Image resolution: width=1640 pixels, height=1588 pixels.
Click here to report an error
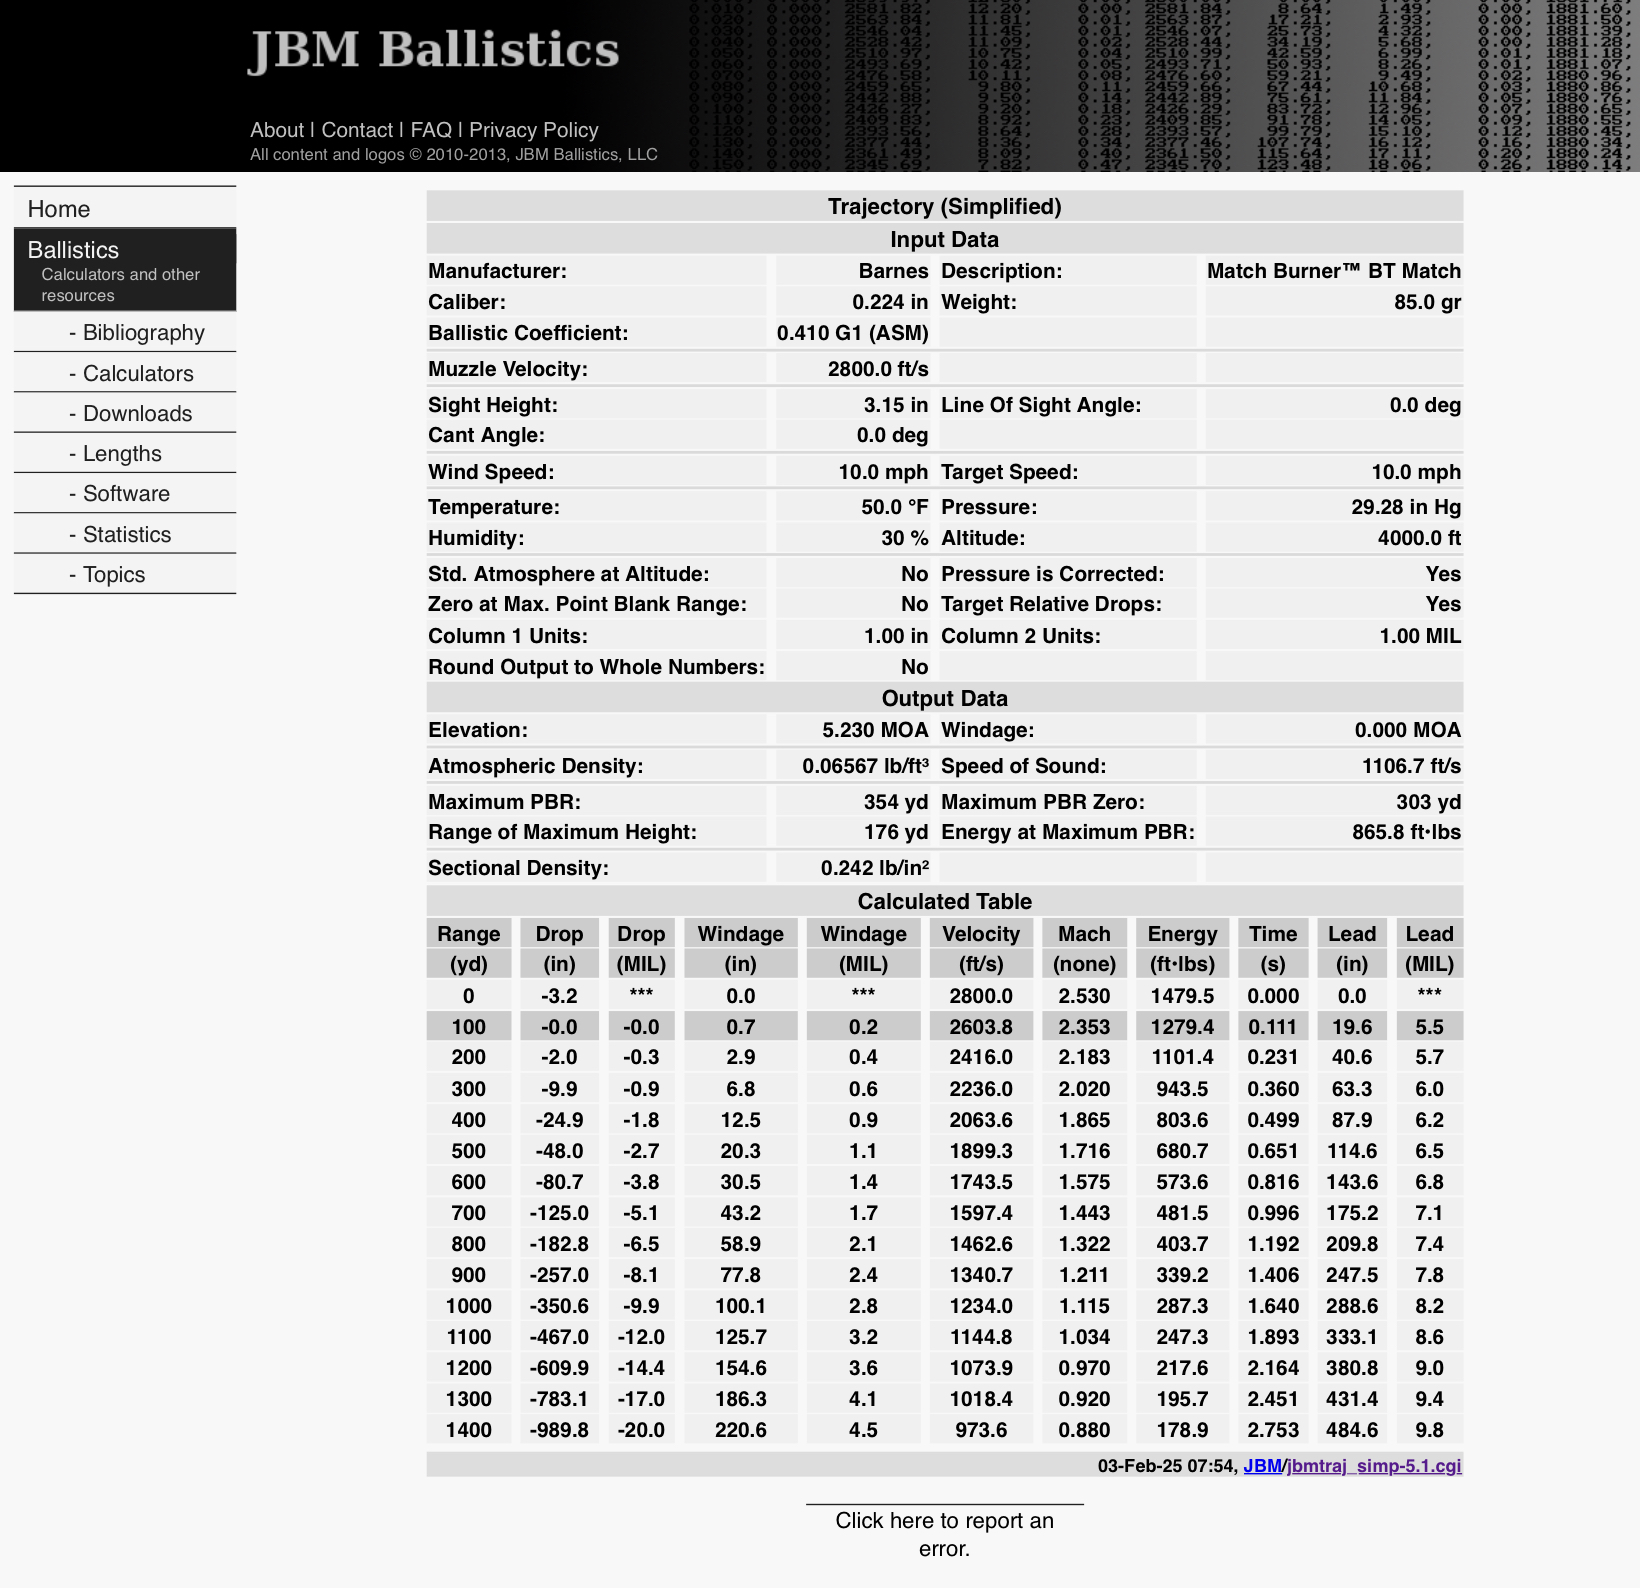click(944, 1534)
